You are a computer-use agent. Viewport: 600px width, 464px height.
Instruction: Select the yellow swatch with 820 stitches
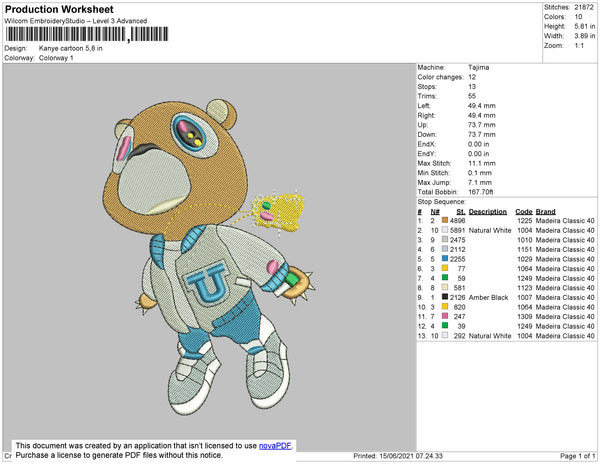(x=445, y=306)
